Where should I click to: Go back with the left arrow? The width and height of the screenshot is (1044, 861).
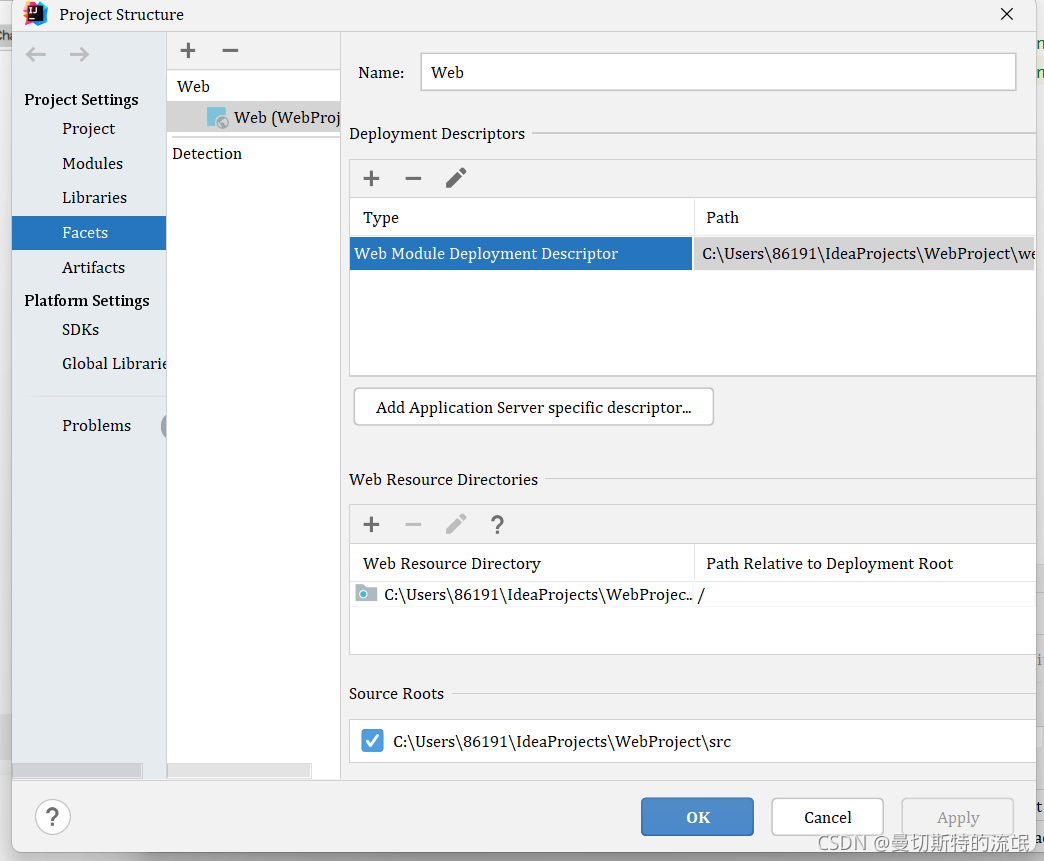(36, 54)
